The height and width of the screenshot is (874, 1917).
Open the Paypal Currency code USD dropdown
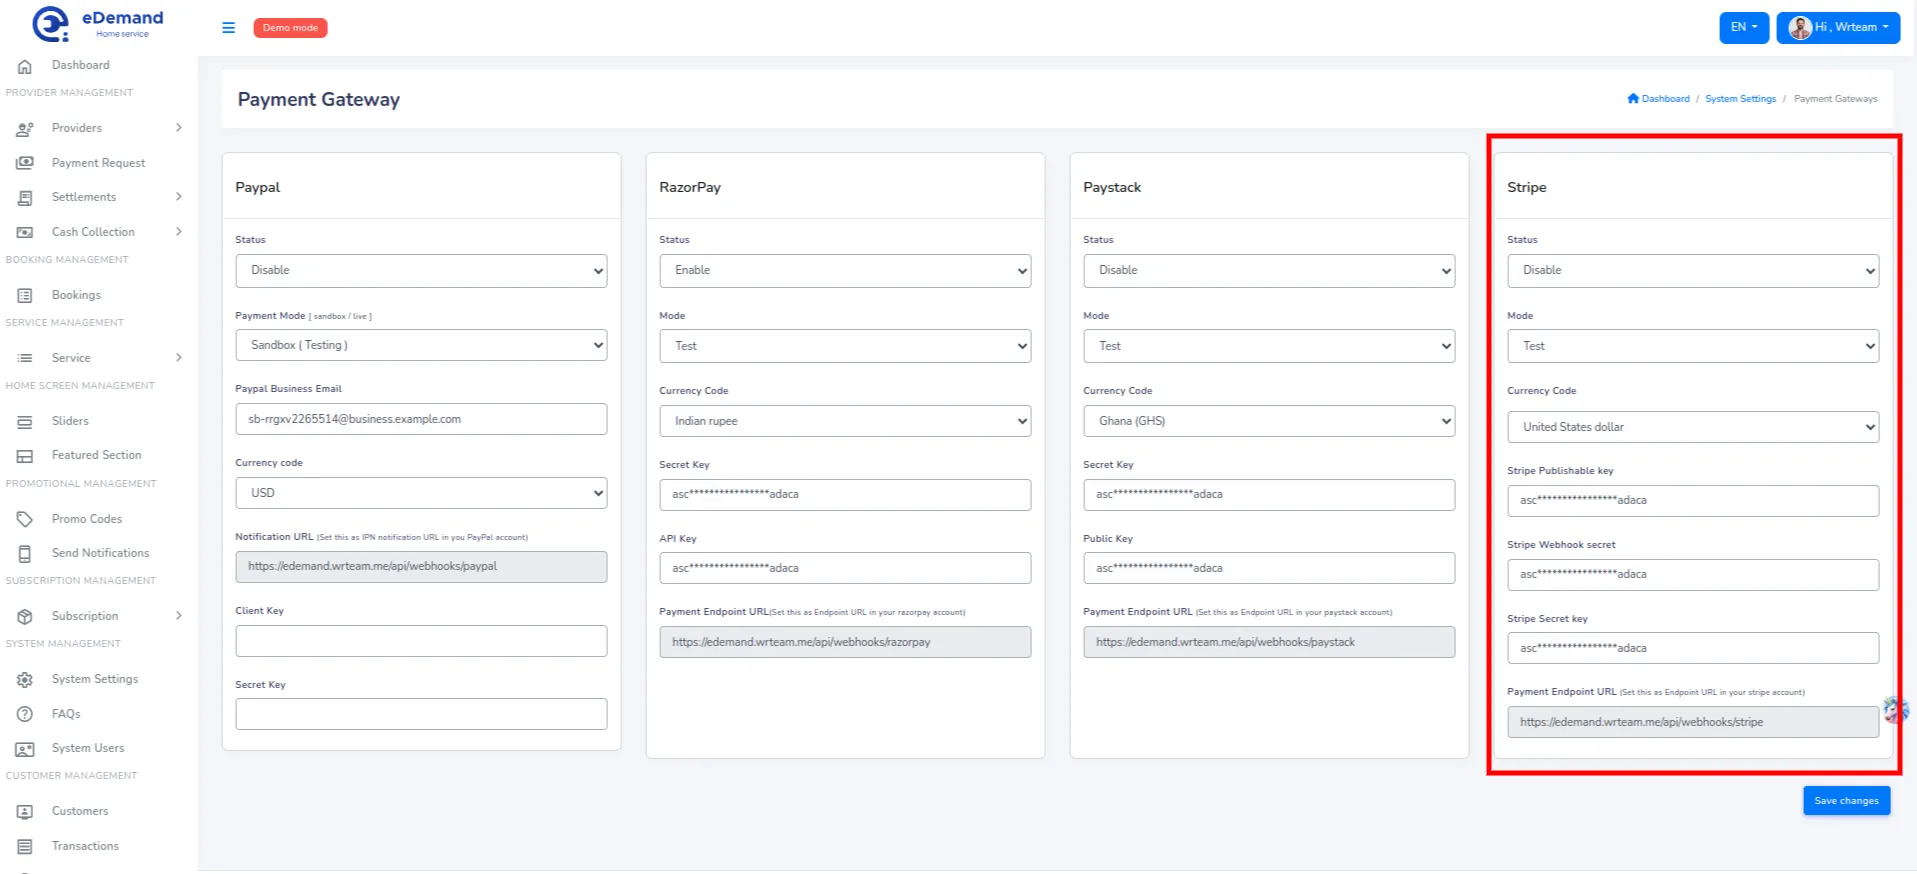click(421, 493)
